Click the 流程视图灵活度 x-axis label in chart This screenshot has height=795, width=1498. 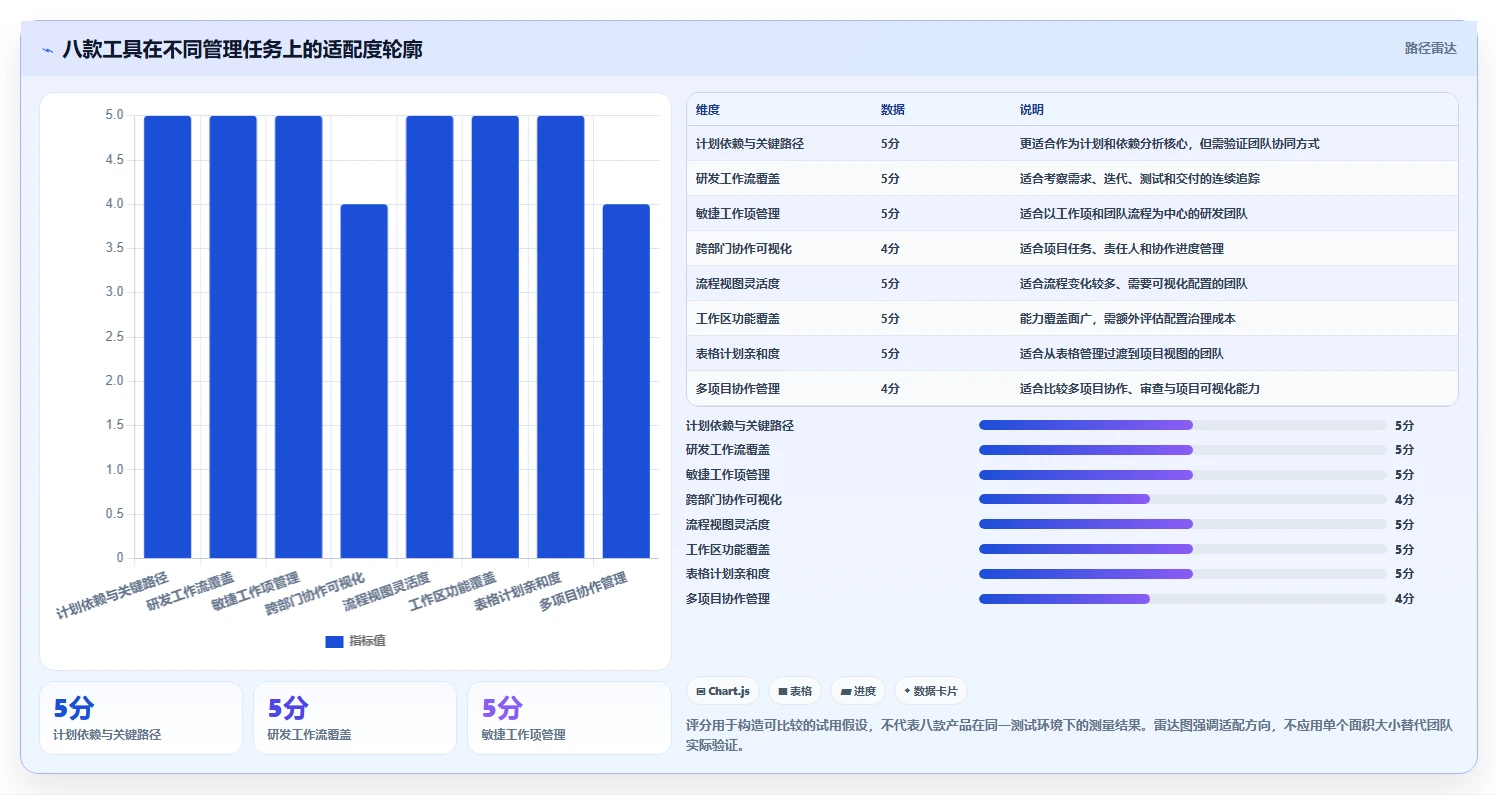pos(386,592)
